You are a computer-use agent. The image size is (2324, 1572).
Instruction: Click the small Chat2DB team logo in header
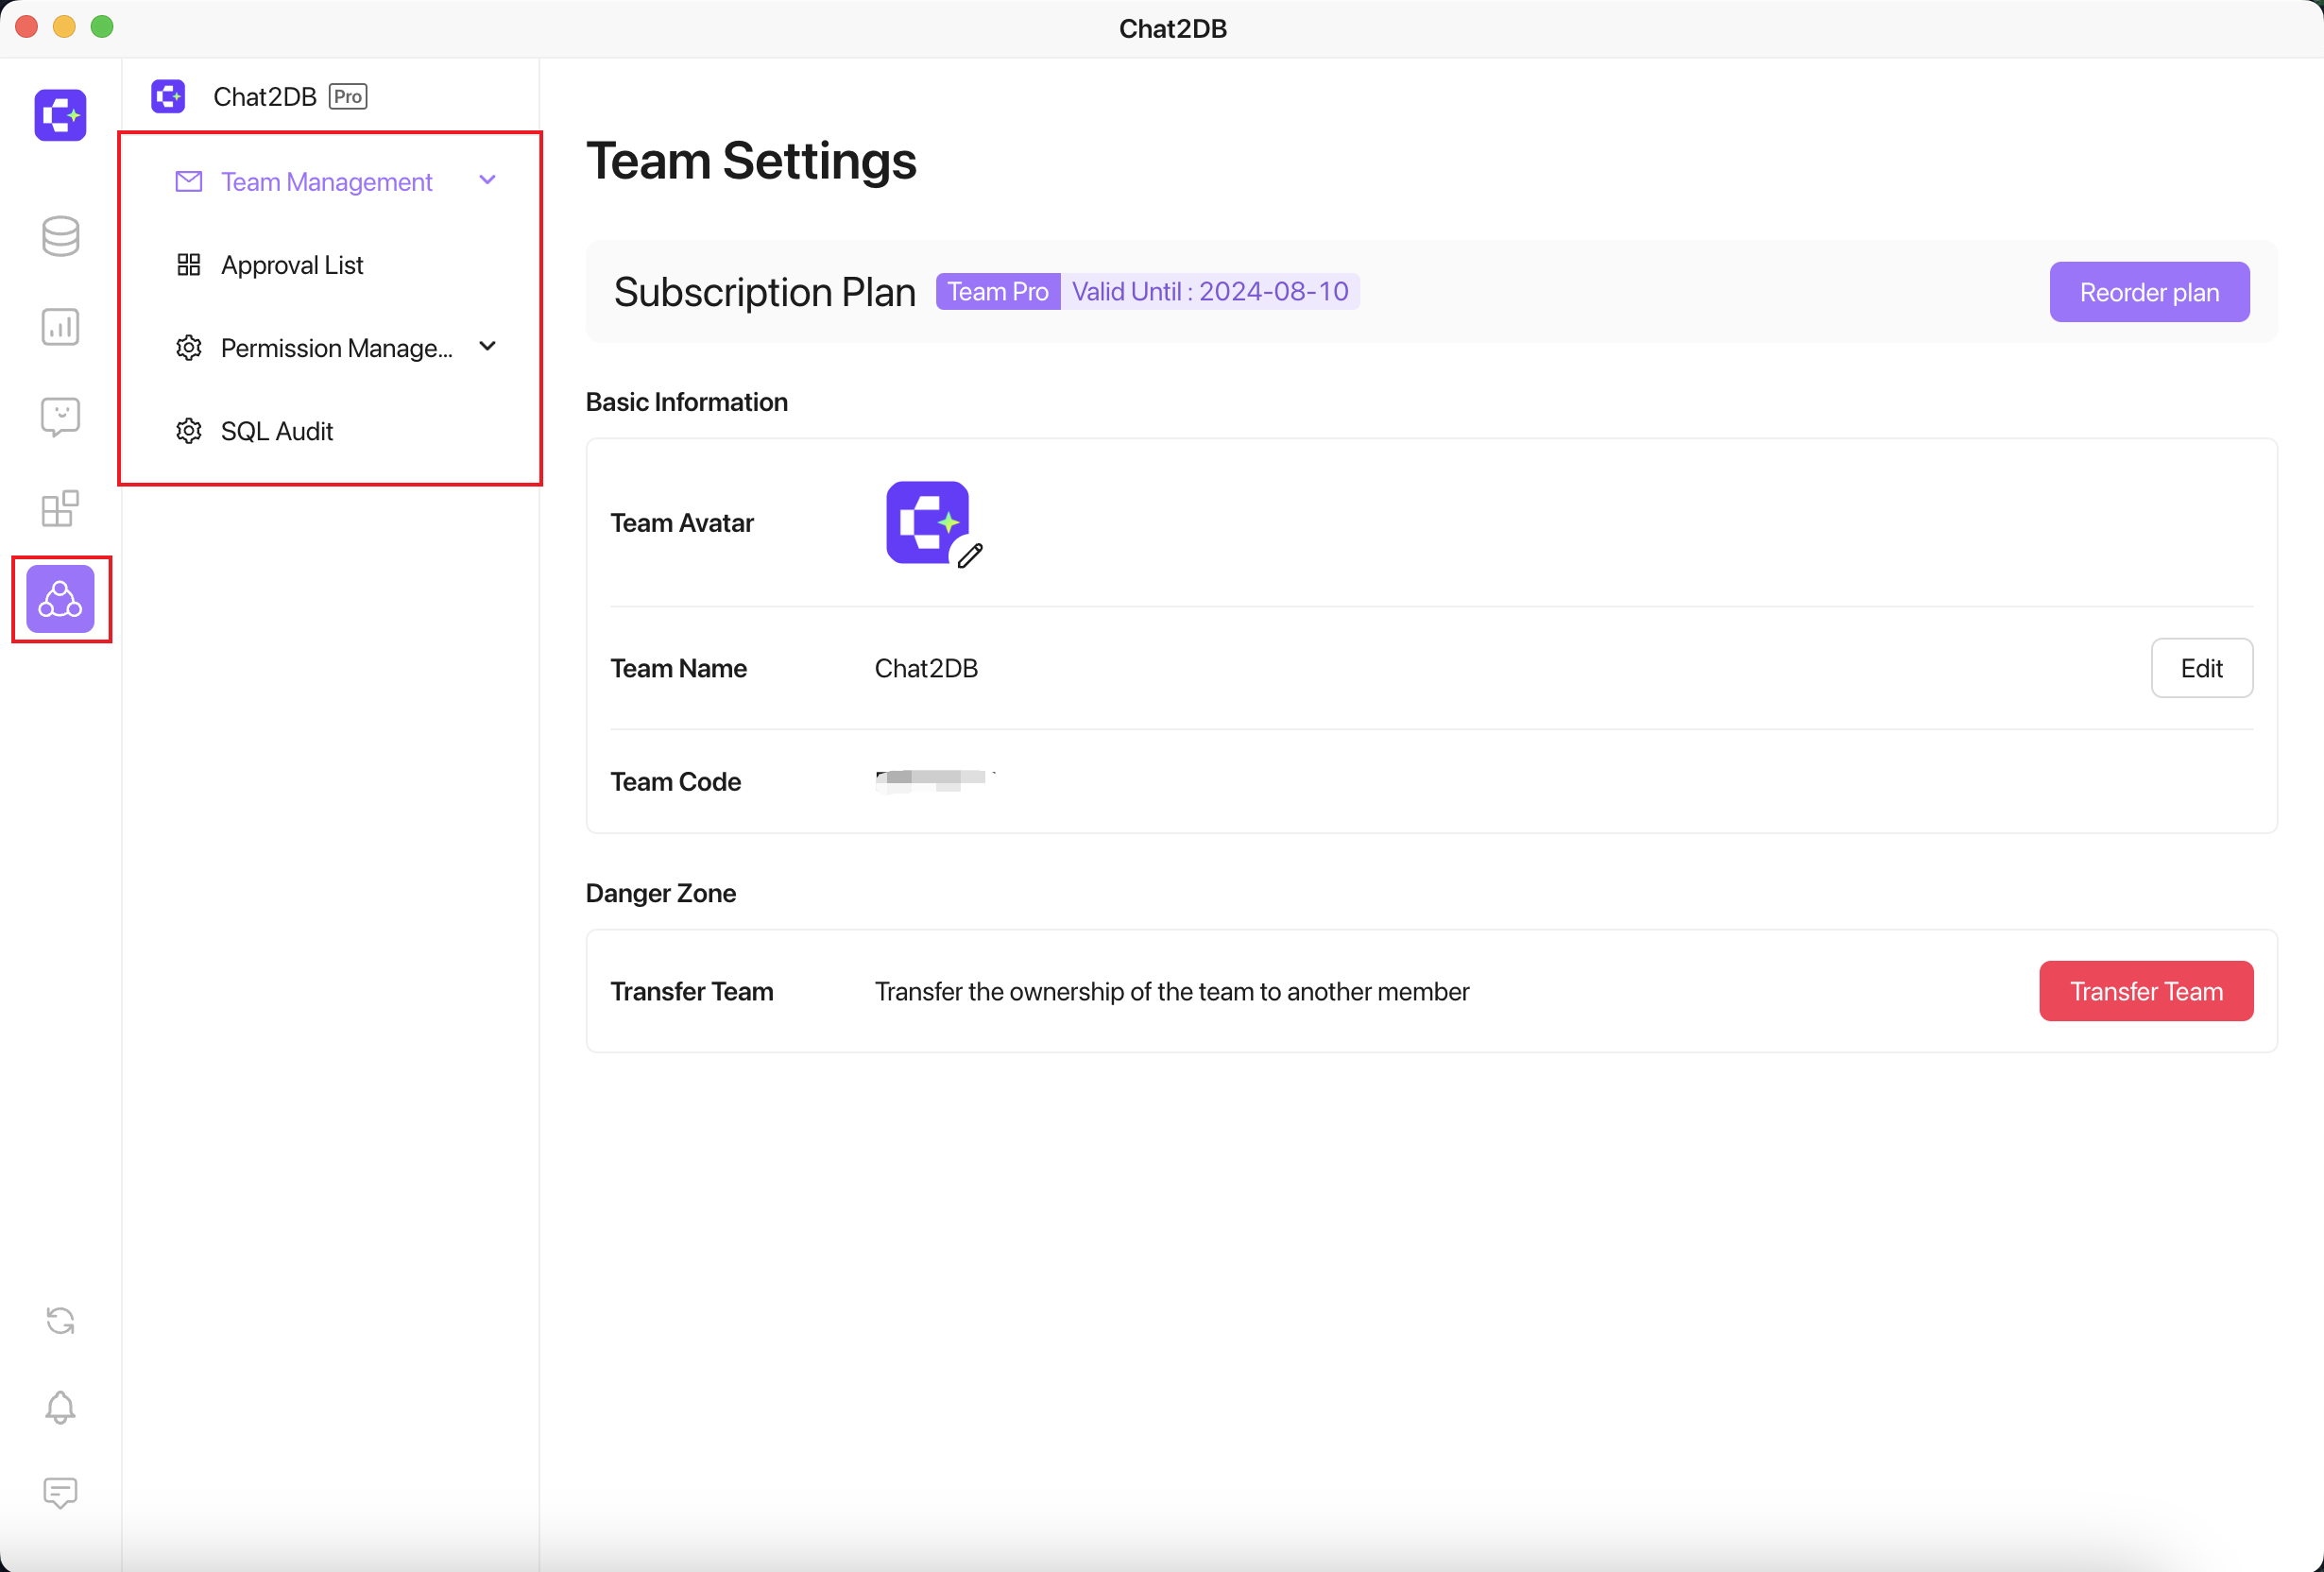click(x=168, y=96)
